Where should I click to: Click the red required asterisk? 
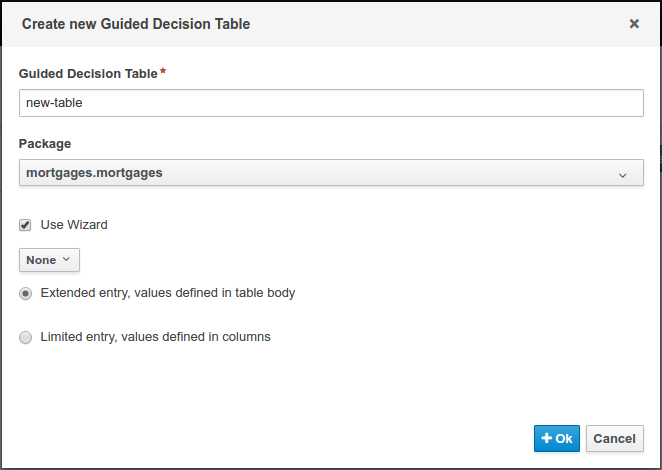point(163,72)
